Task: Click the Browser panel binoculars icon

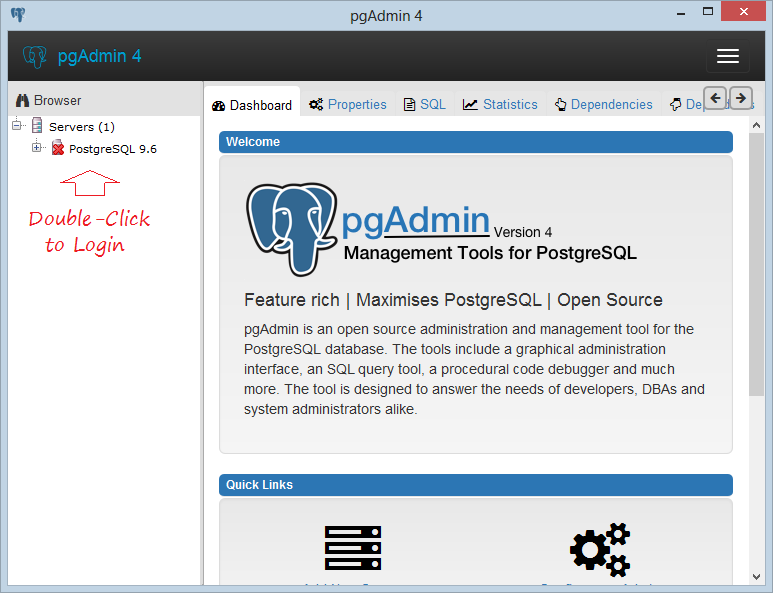Action: pyautogui.click(x=22, y=101)
